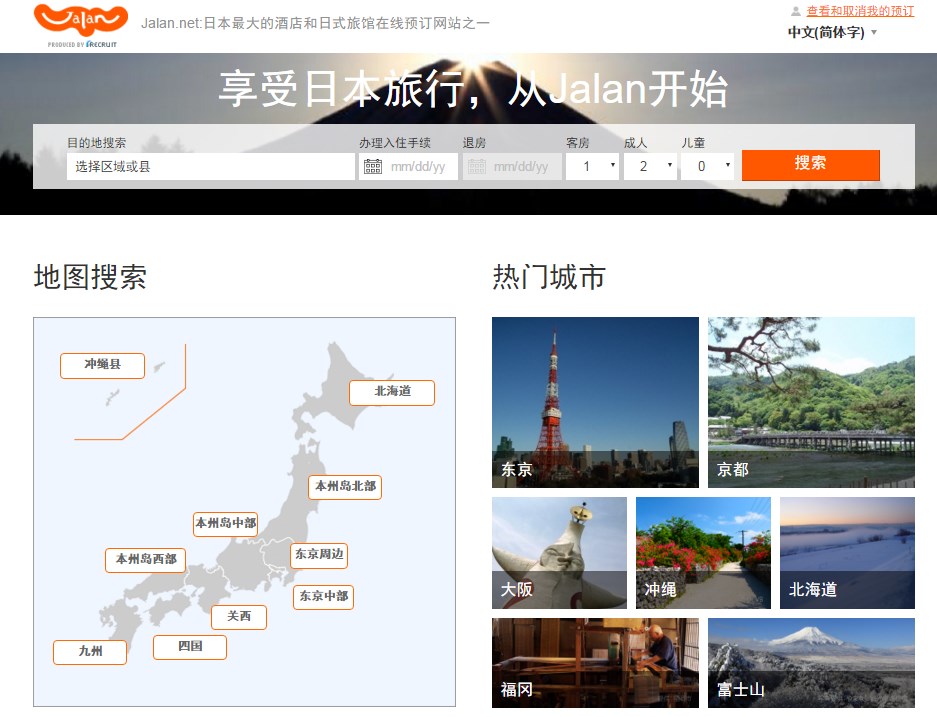Open the check-out date calendar icon
Screen dimensions: 937x717
coord(477,167)
